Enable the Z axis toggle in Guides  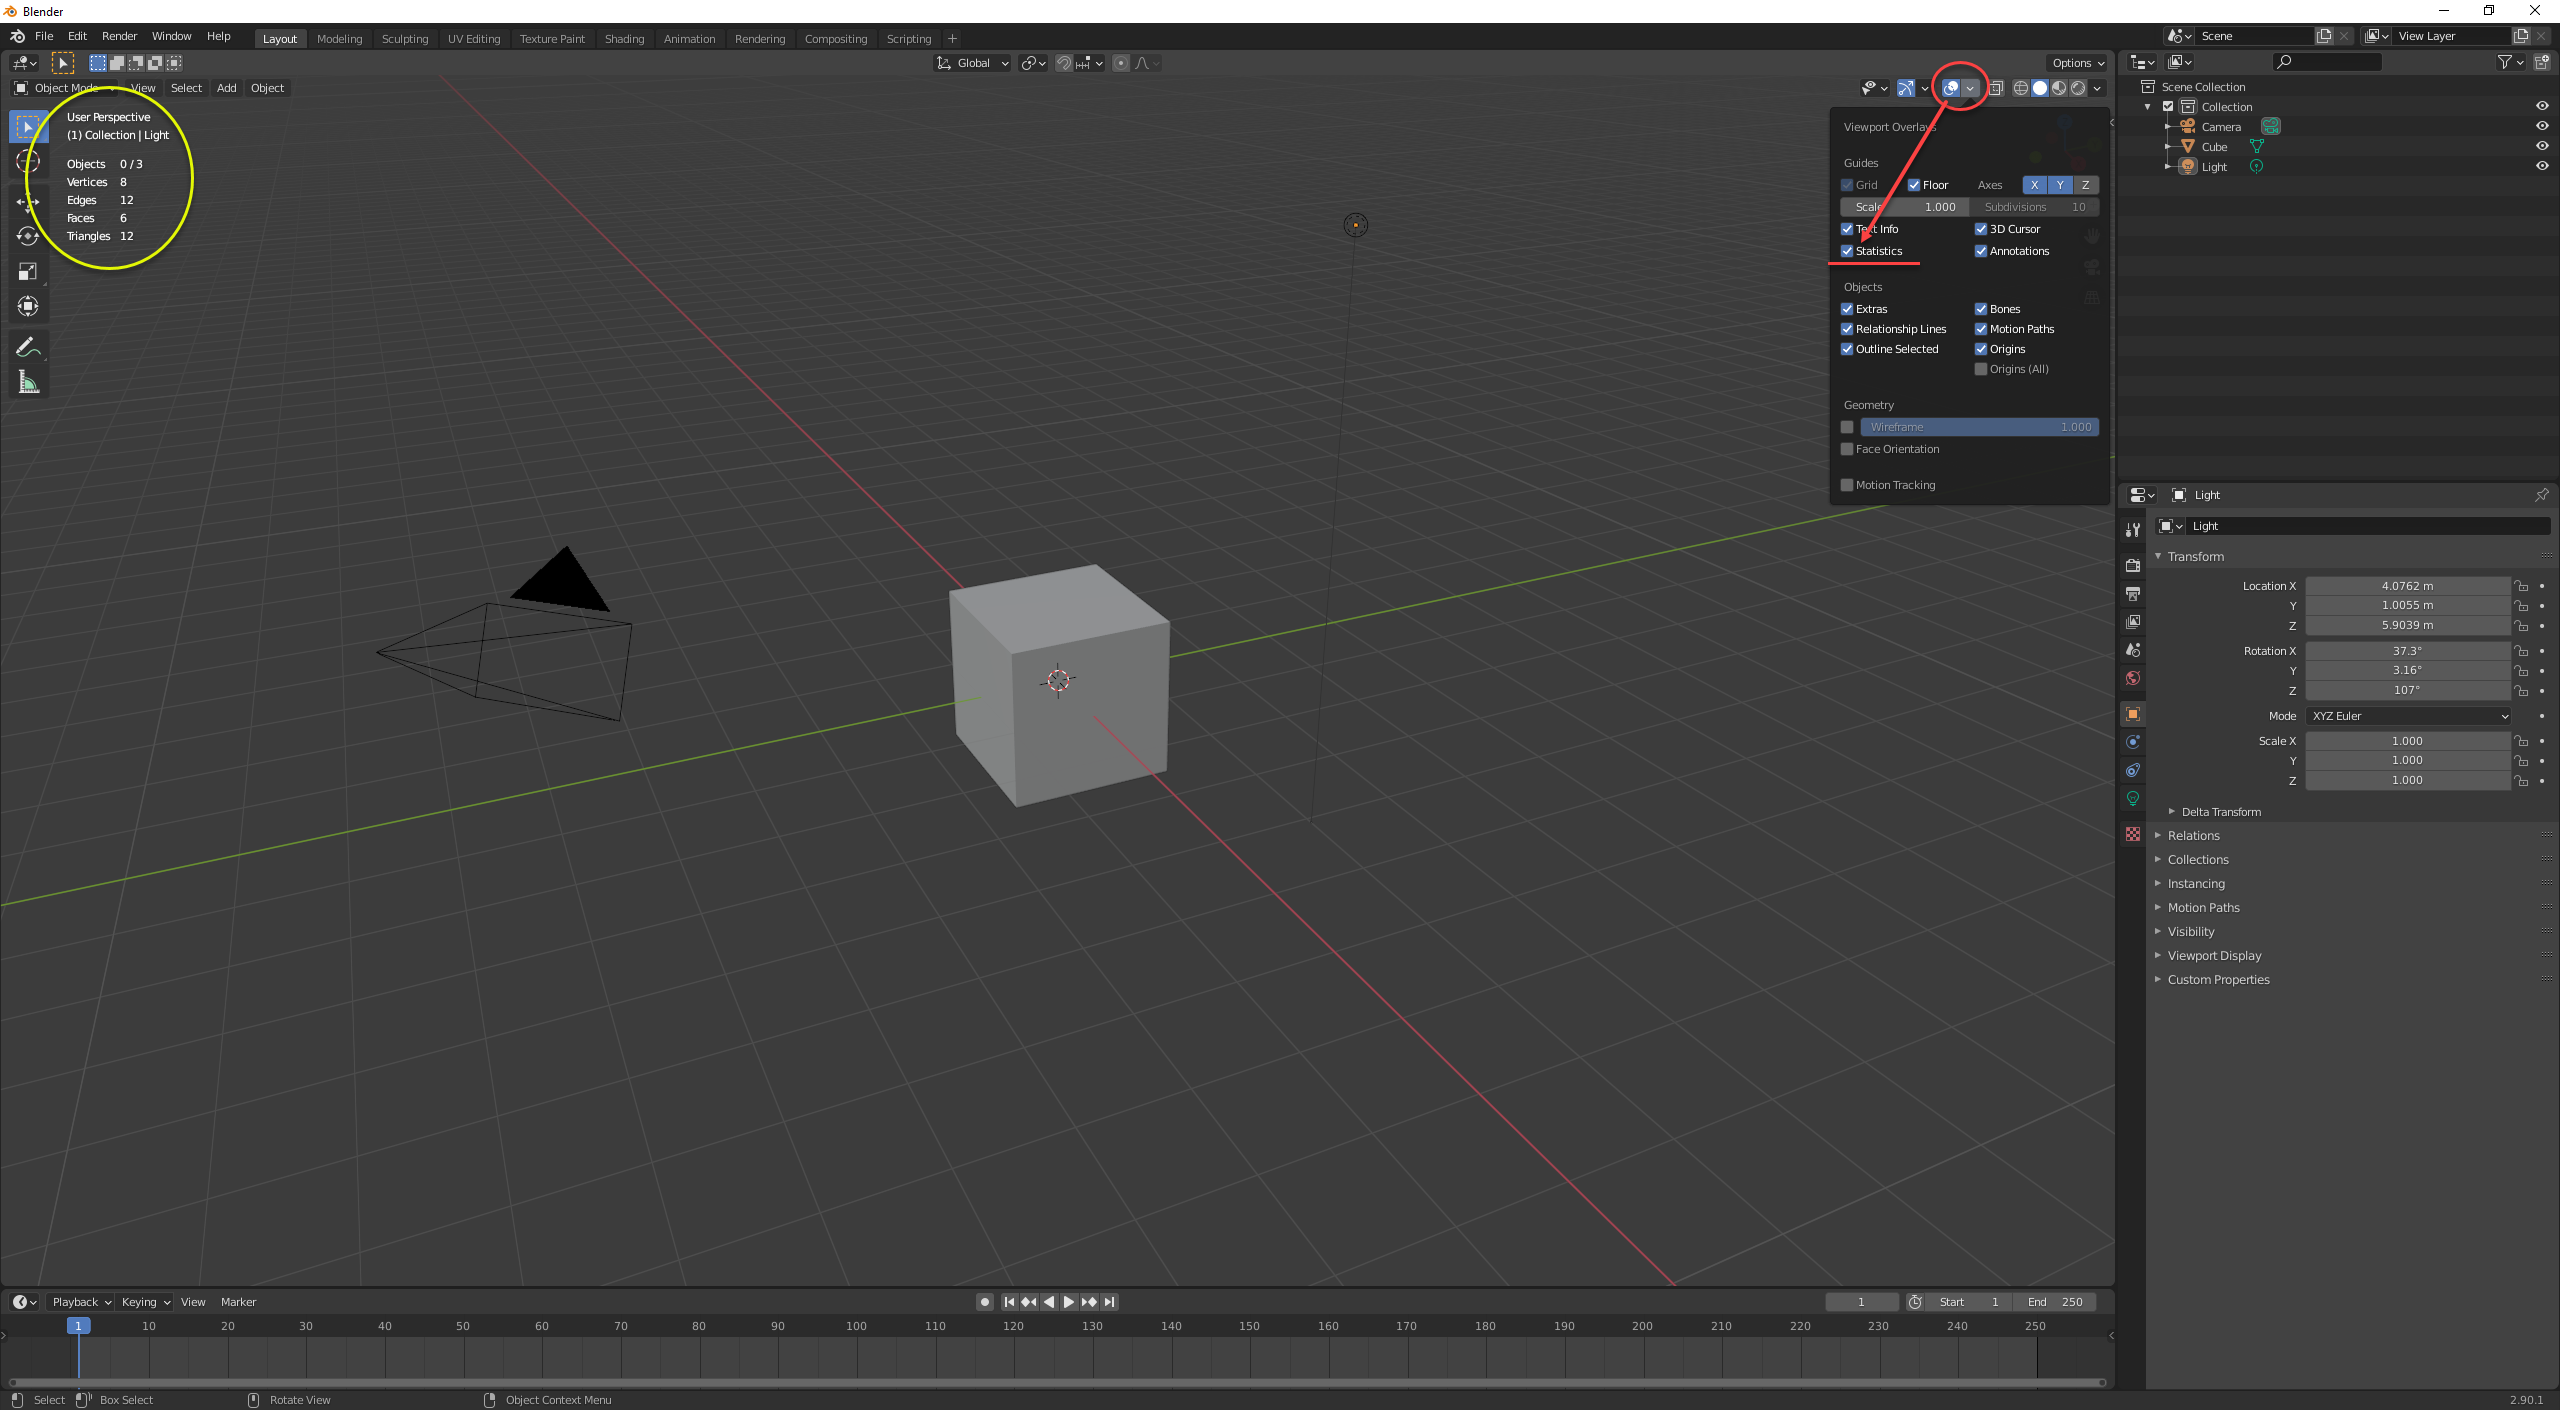2085,185
